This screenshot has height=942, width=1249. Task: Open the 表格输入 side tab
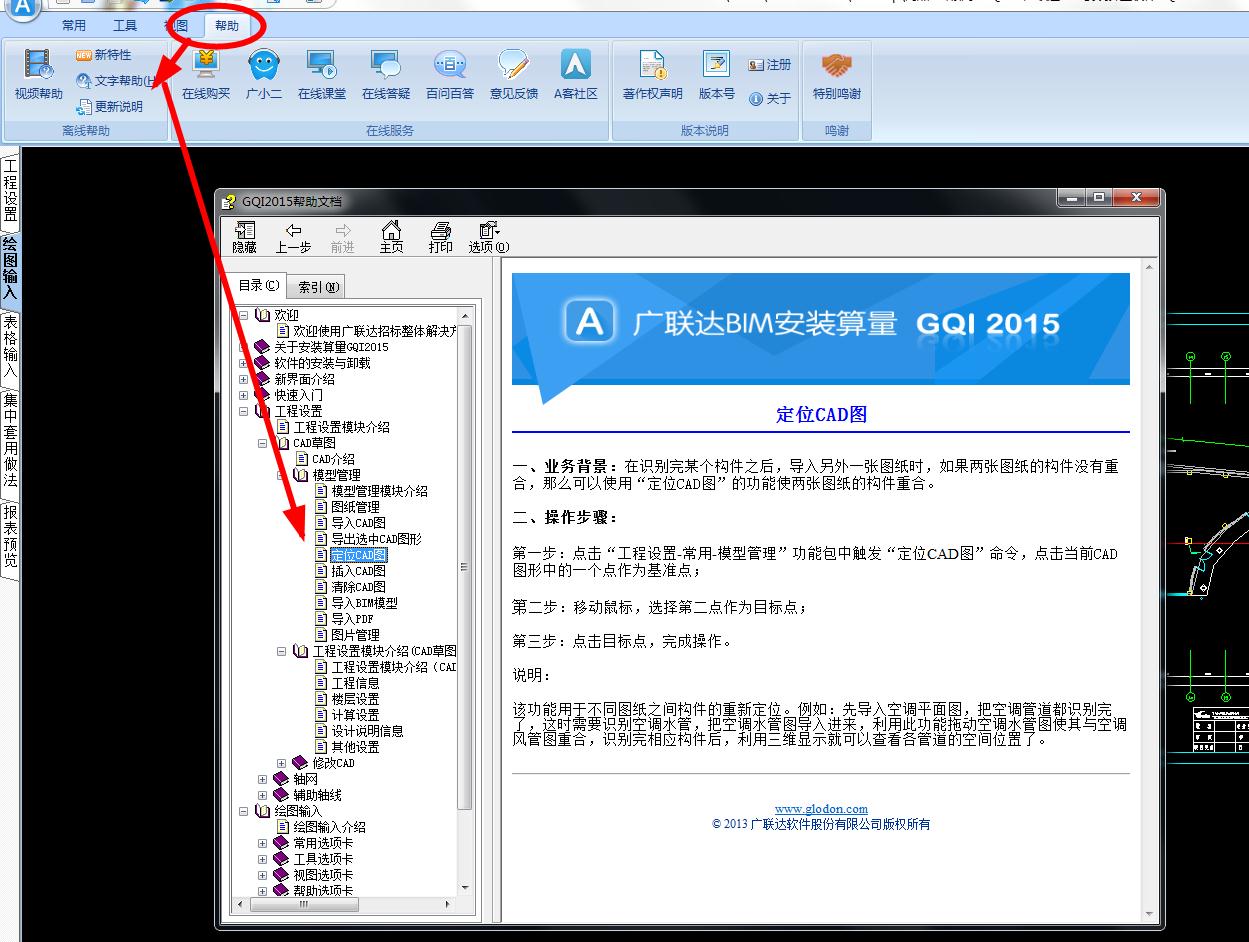10,347
